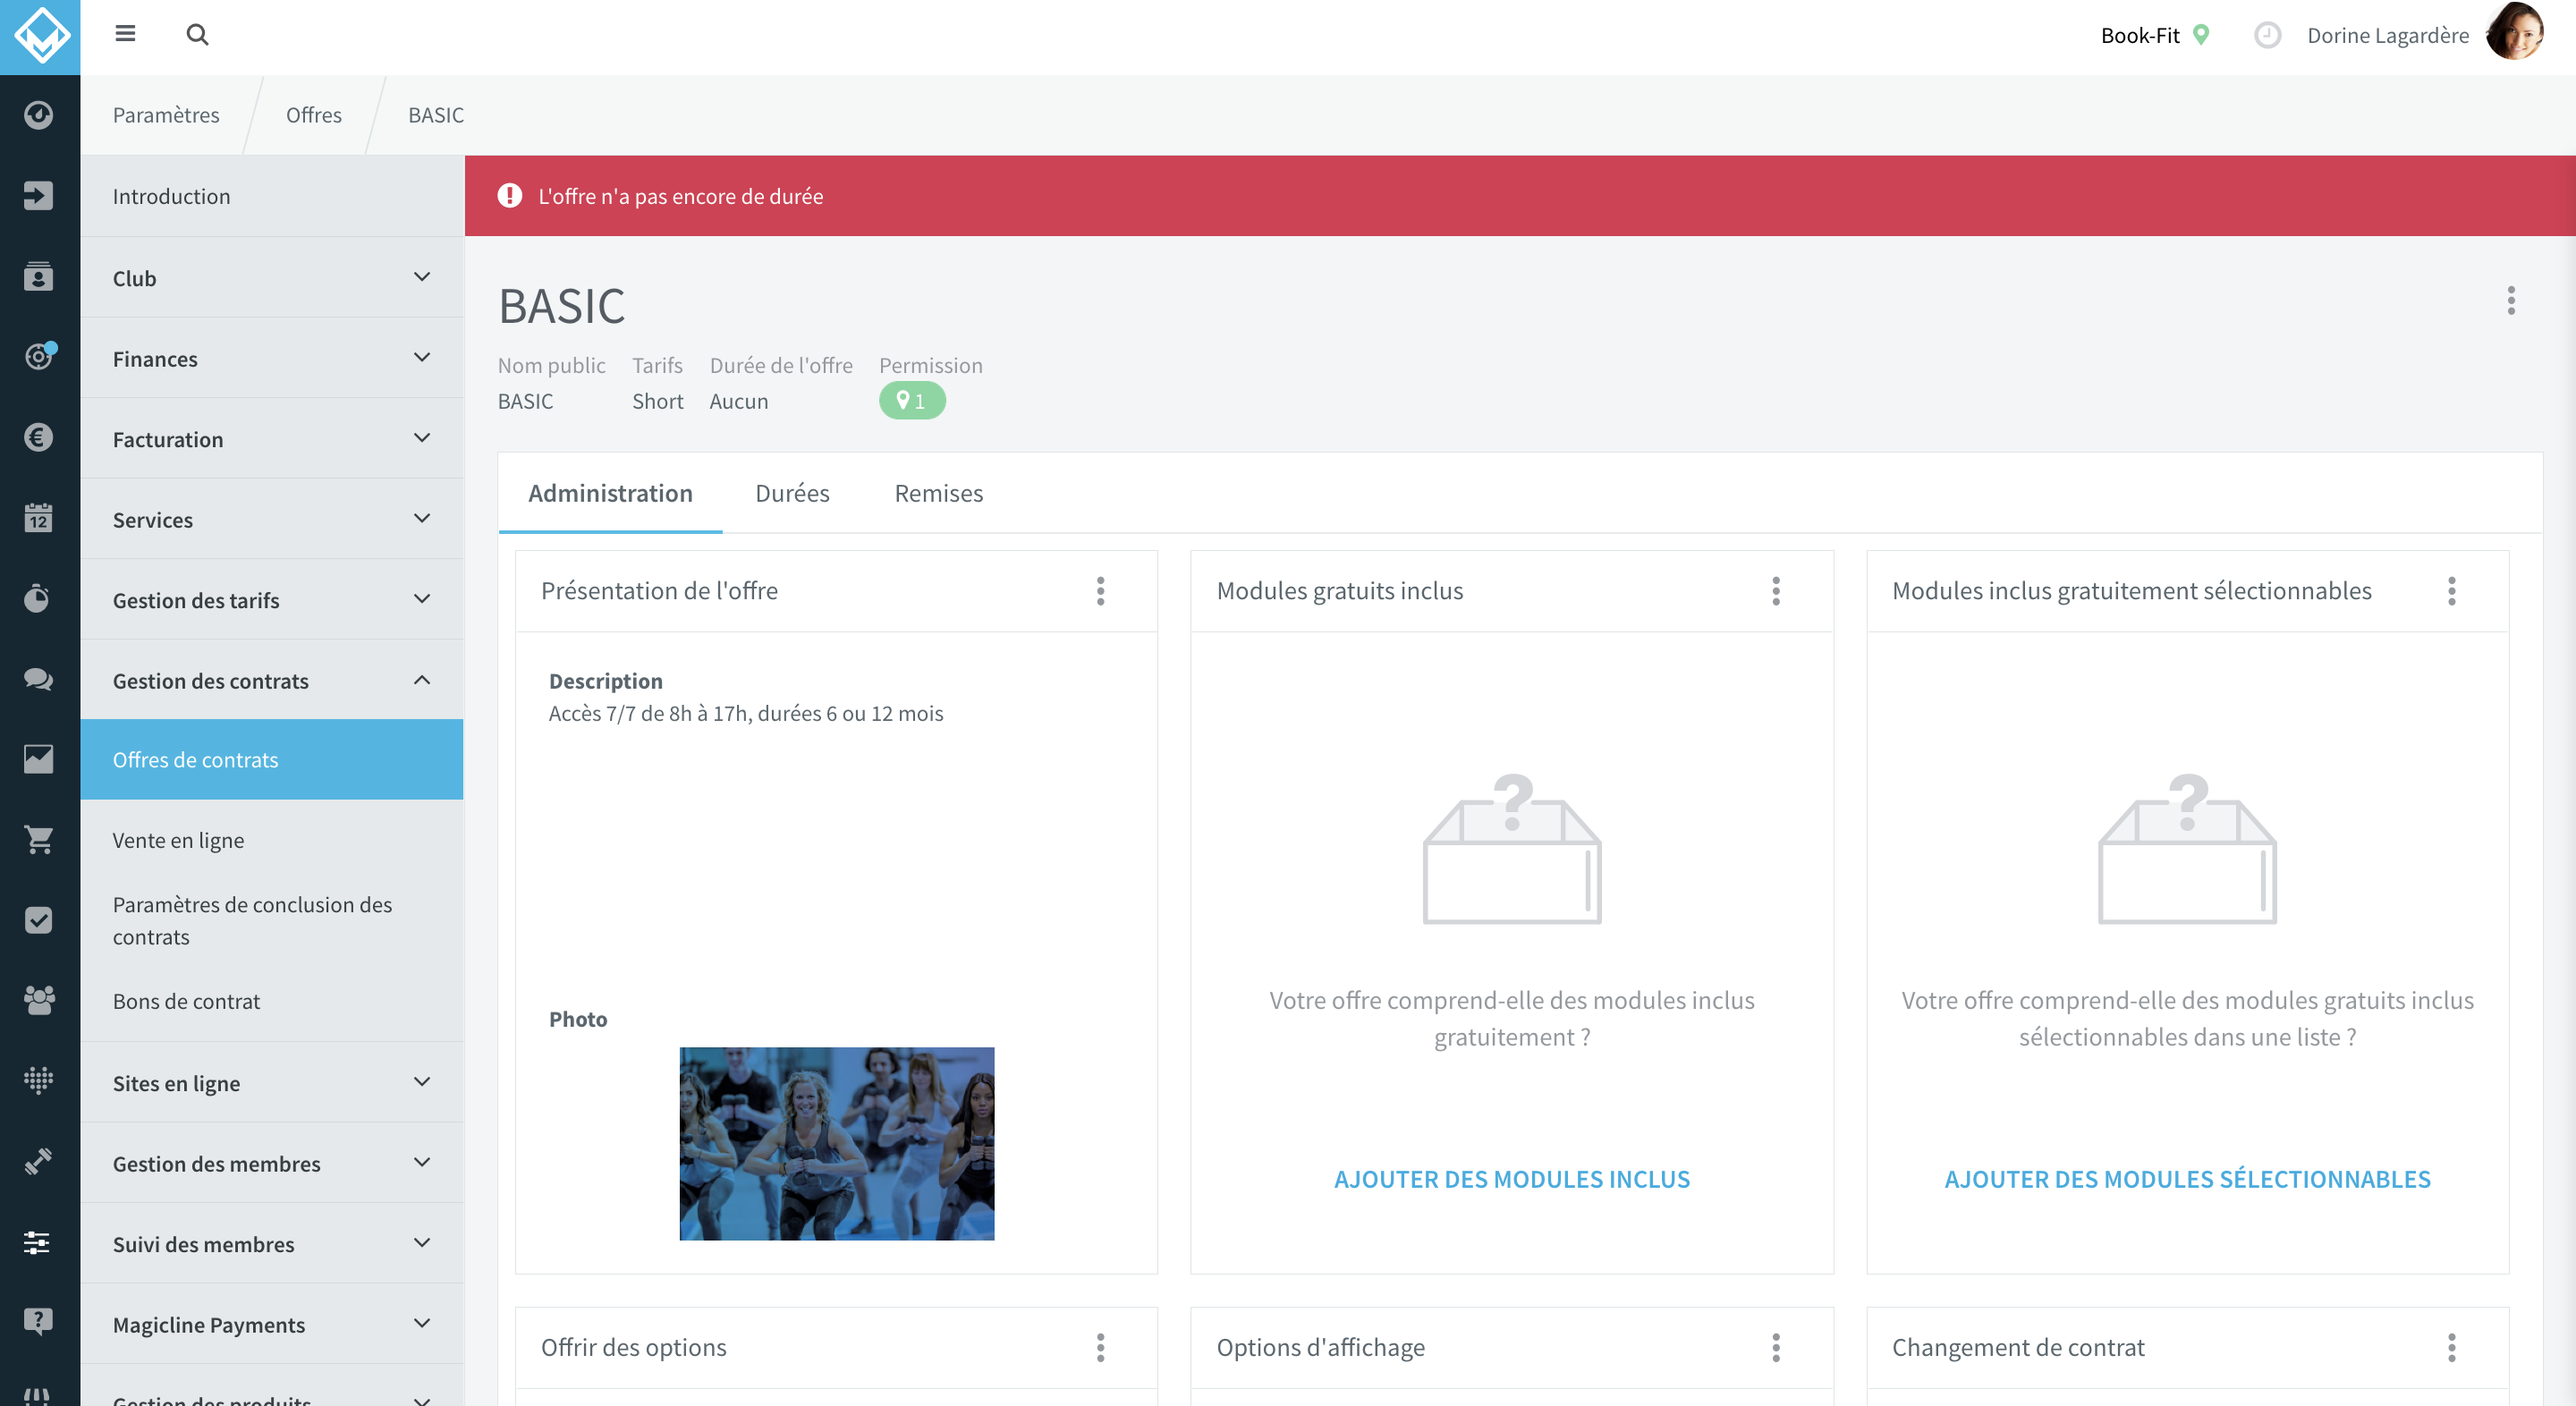Open the dashboard gauge sidebar icon
This screenshot has width=2576, height=1406.
point(38,115)
